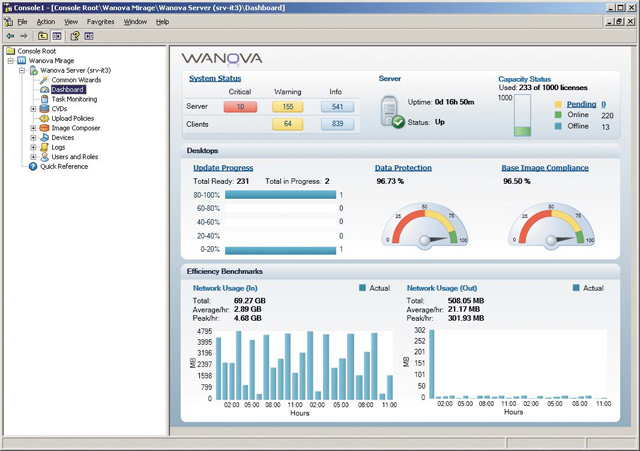Expand the Devices tree node
The image size is (640, 451).
[x=33, y=138]
